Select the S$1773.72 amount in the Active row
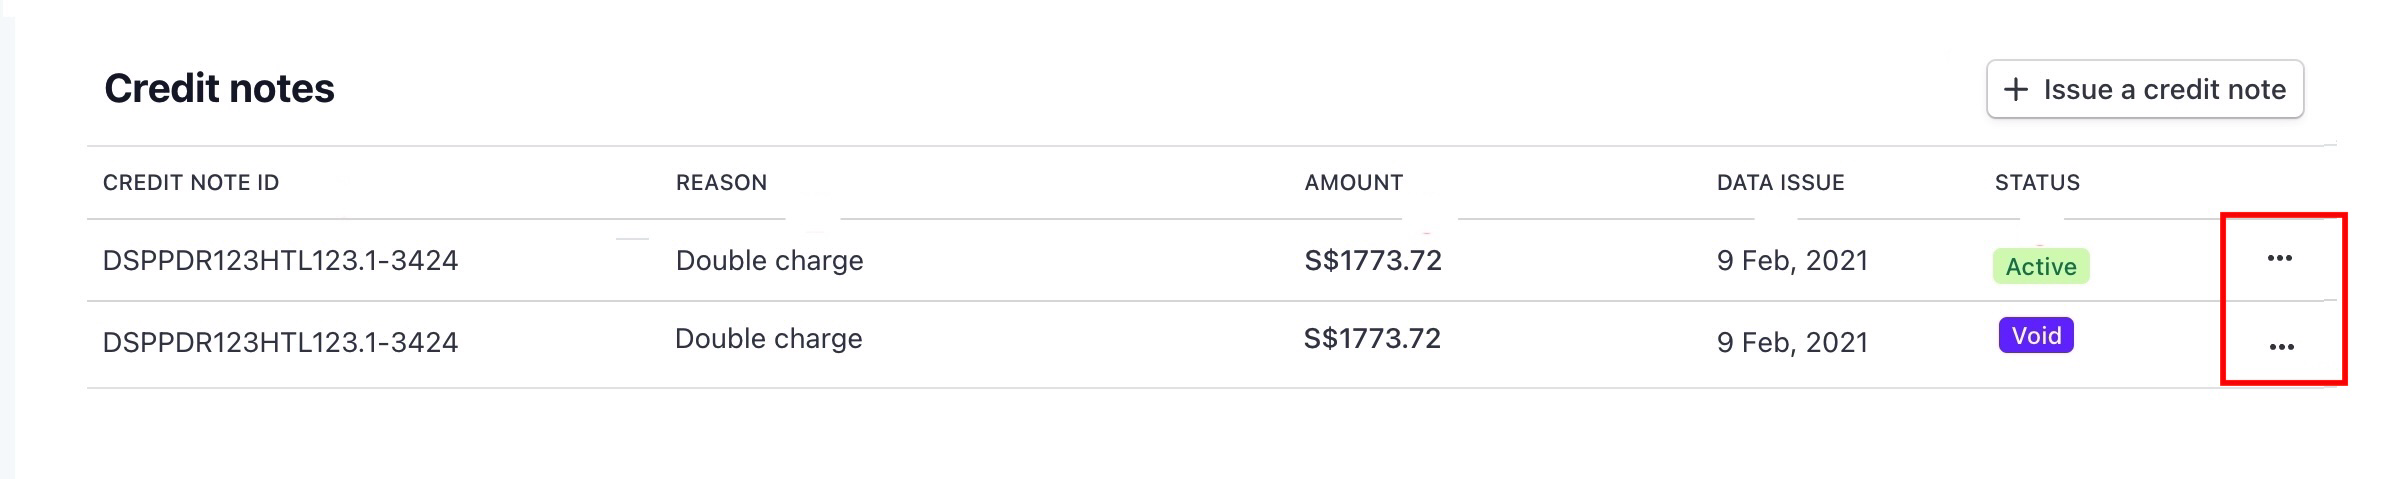Image resolution: width=2391 pixels, height=479 pixels. (1372, 261)
